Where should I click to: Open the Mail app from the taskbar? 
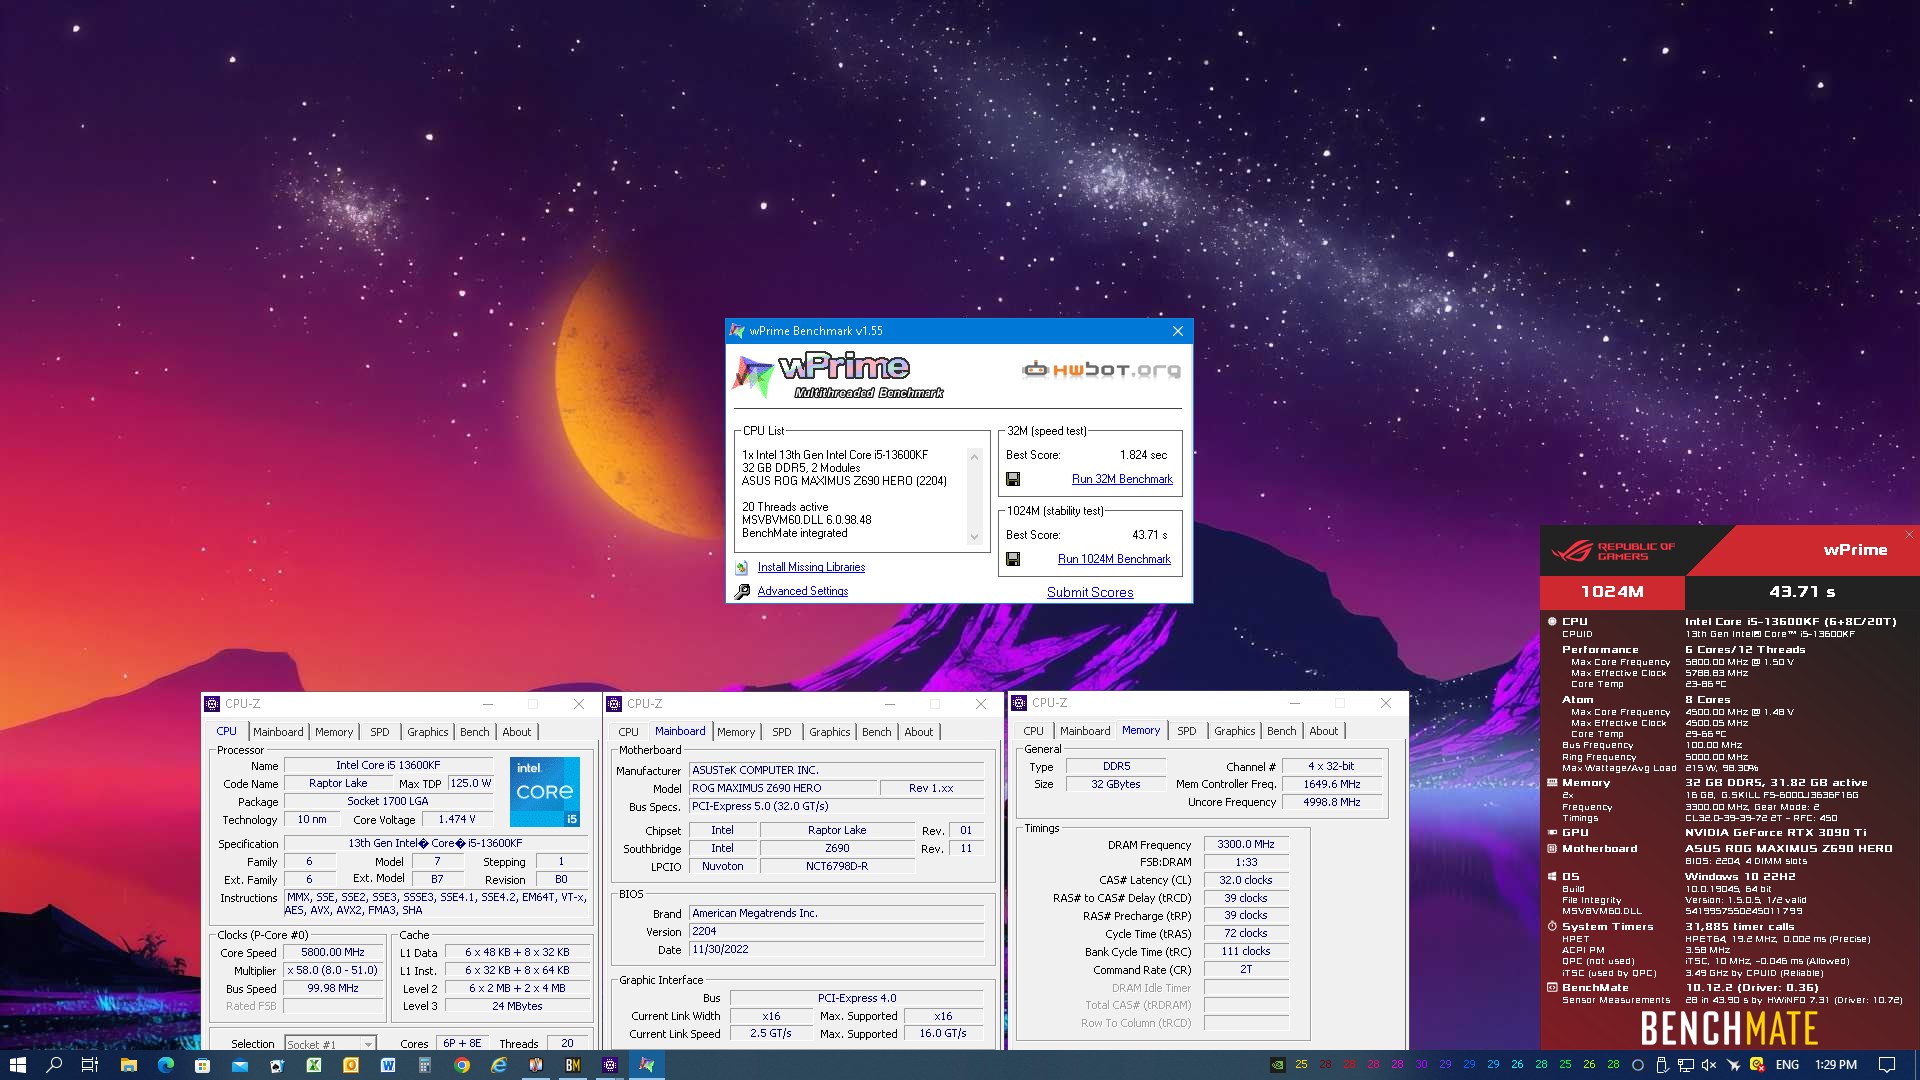(239, 1065)
